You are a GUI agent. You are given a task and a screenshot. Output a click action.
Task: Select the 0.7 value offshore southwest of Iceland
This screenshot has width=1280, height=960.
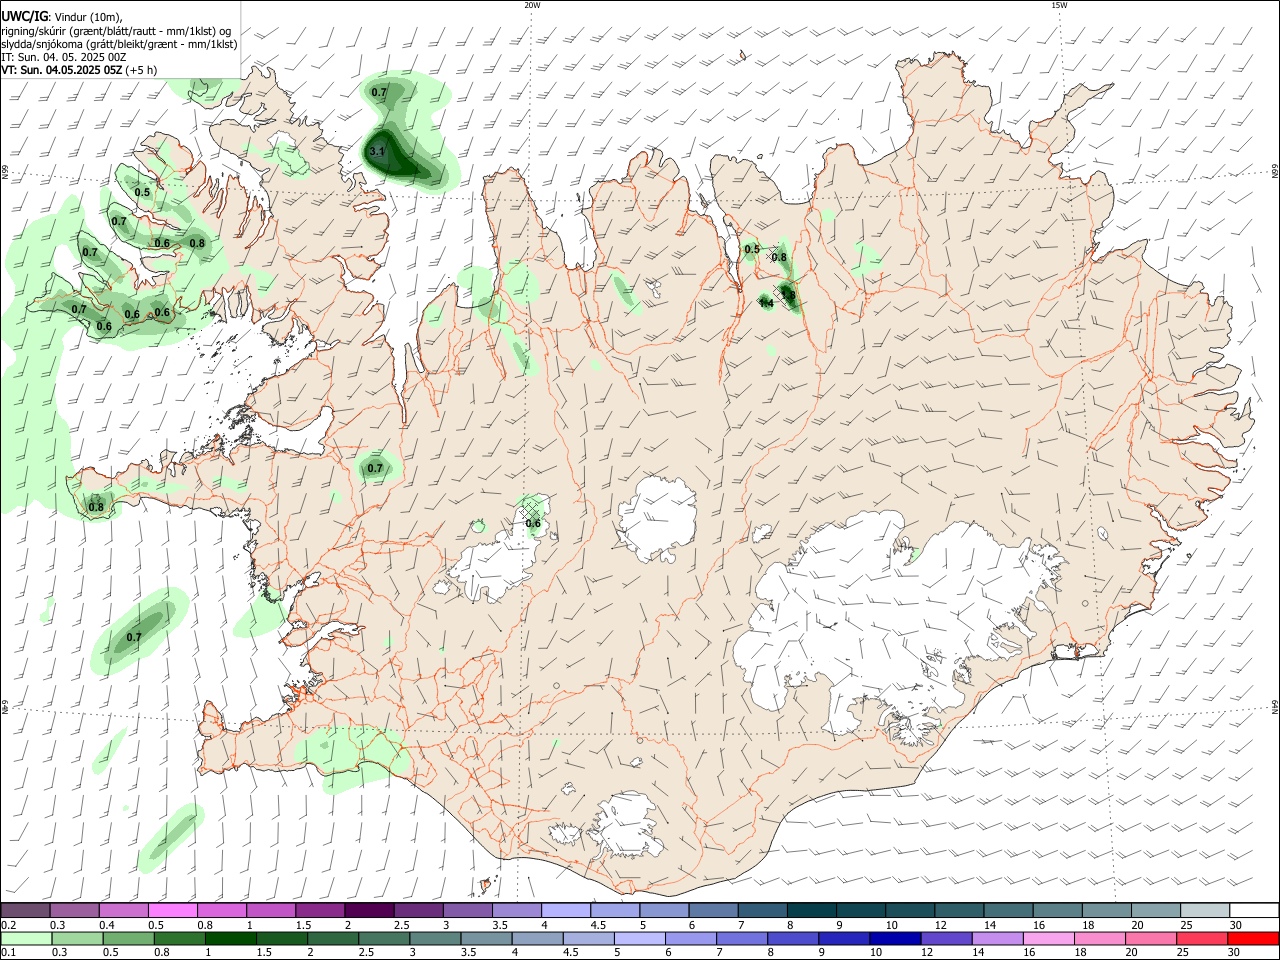(134, 636)
